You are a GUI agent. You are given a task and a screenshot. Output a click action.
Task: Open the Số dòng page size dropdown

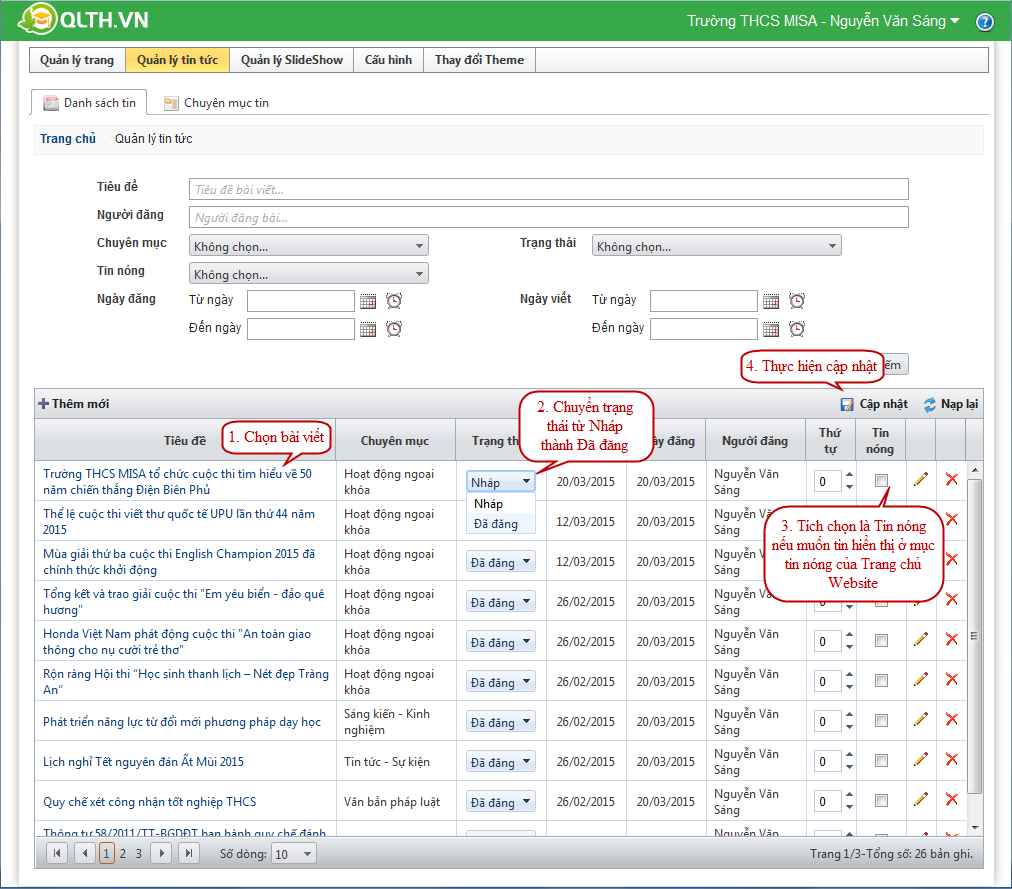(x=294, y=854)
